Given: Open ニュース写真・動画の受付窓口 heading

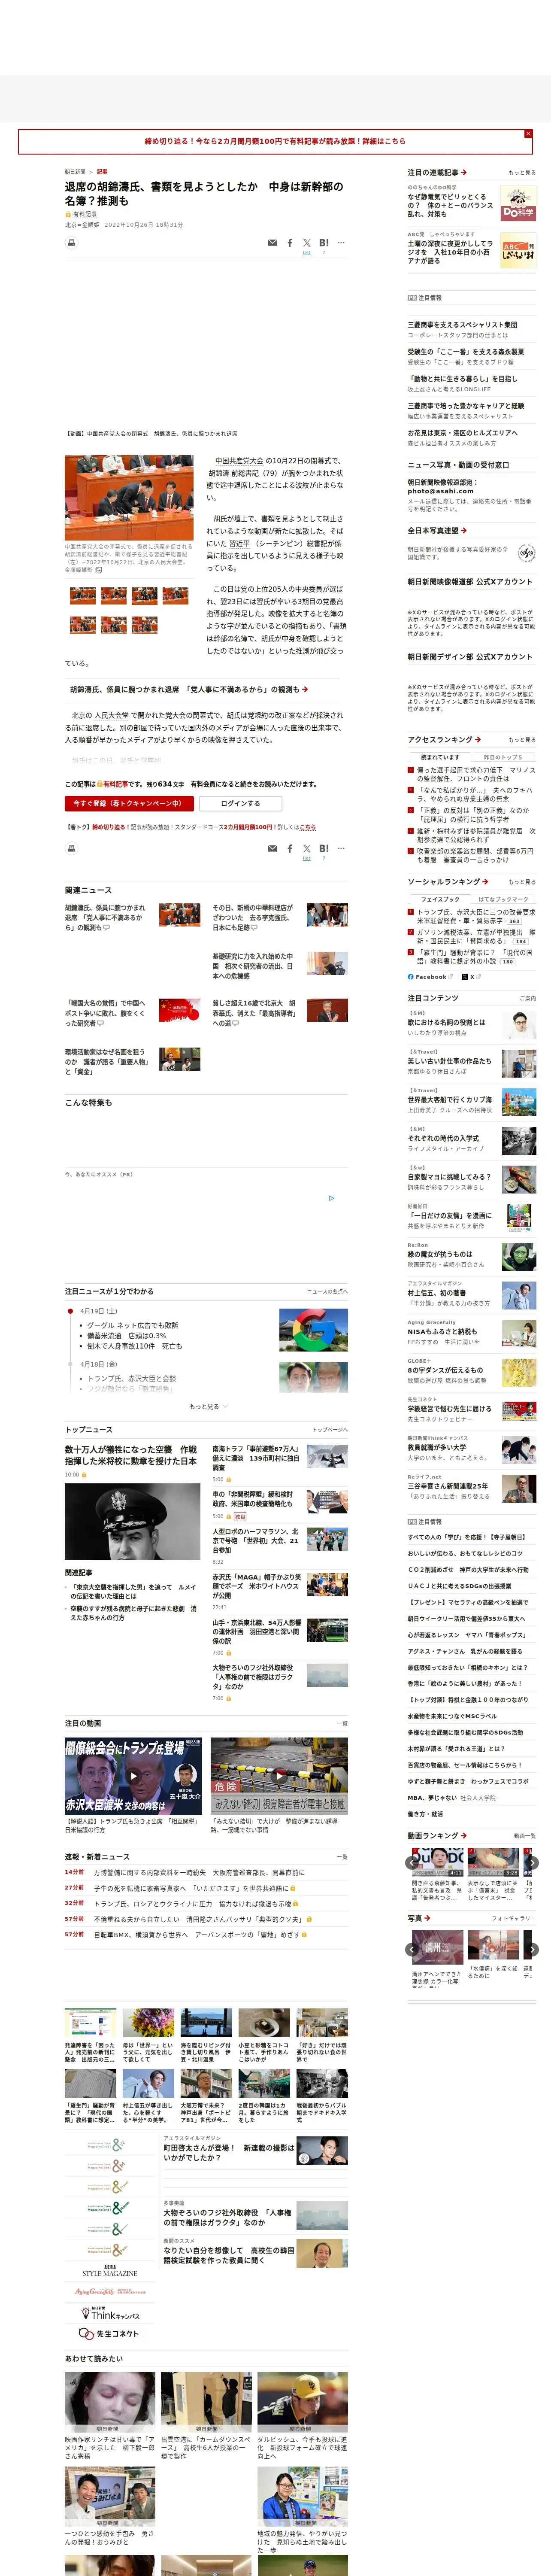Looking at the screenshot, I should (x=458, y=465).
